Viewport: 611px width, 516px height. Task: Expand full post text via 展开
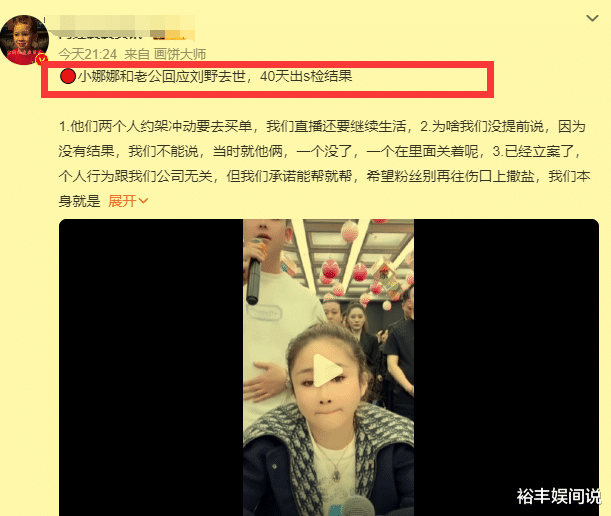[122, 201]
